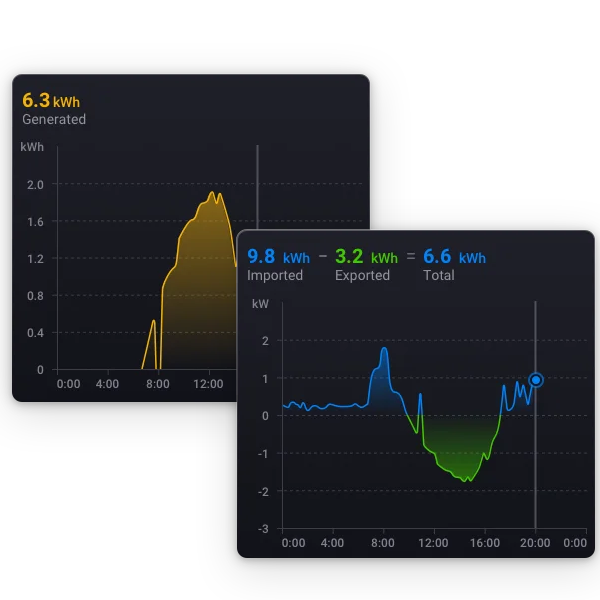This screenshot has height=600, width=600.
Task: Click the 12:00 tick on the generation chart
Action: 208,384
